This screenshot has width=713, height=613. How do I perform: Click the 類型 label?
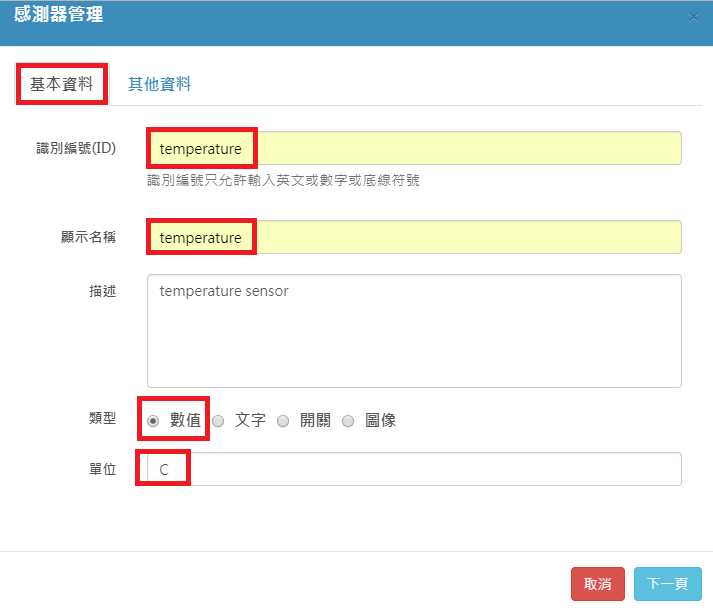tap(102, 419)
